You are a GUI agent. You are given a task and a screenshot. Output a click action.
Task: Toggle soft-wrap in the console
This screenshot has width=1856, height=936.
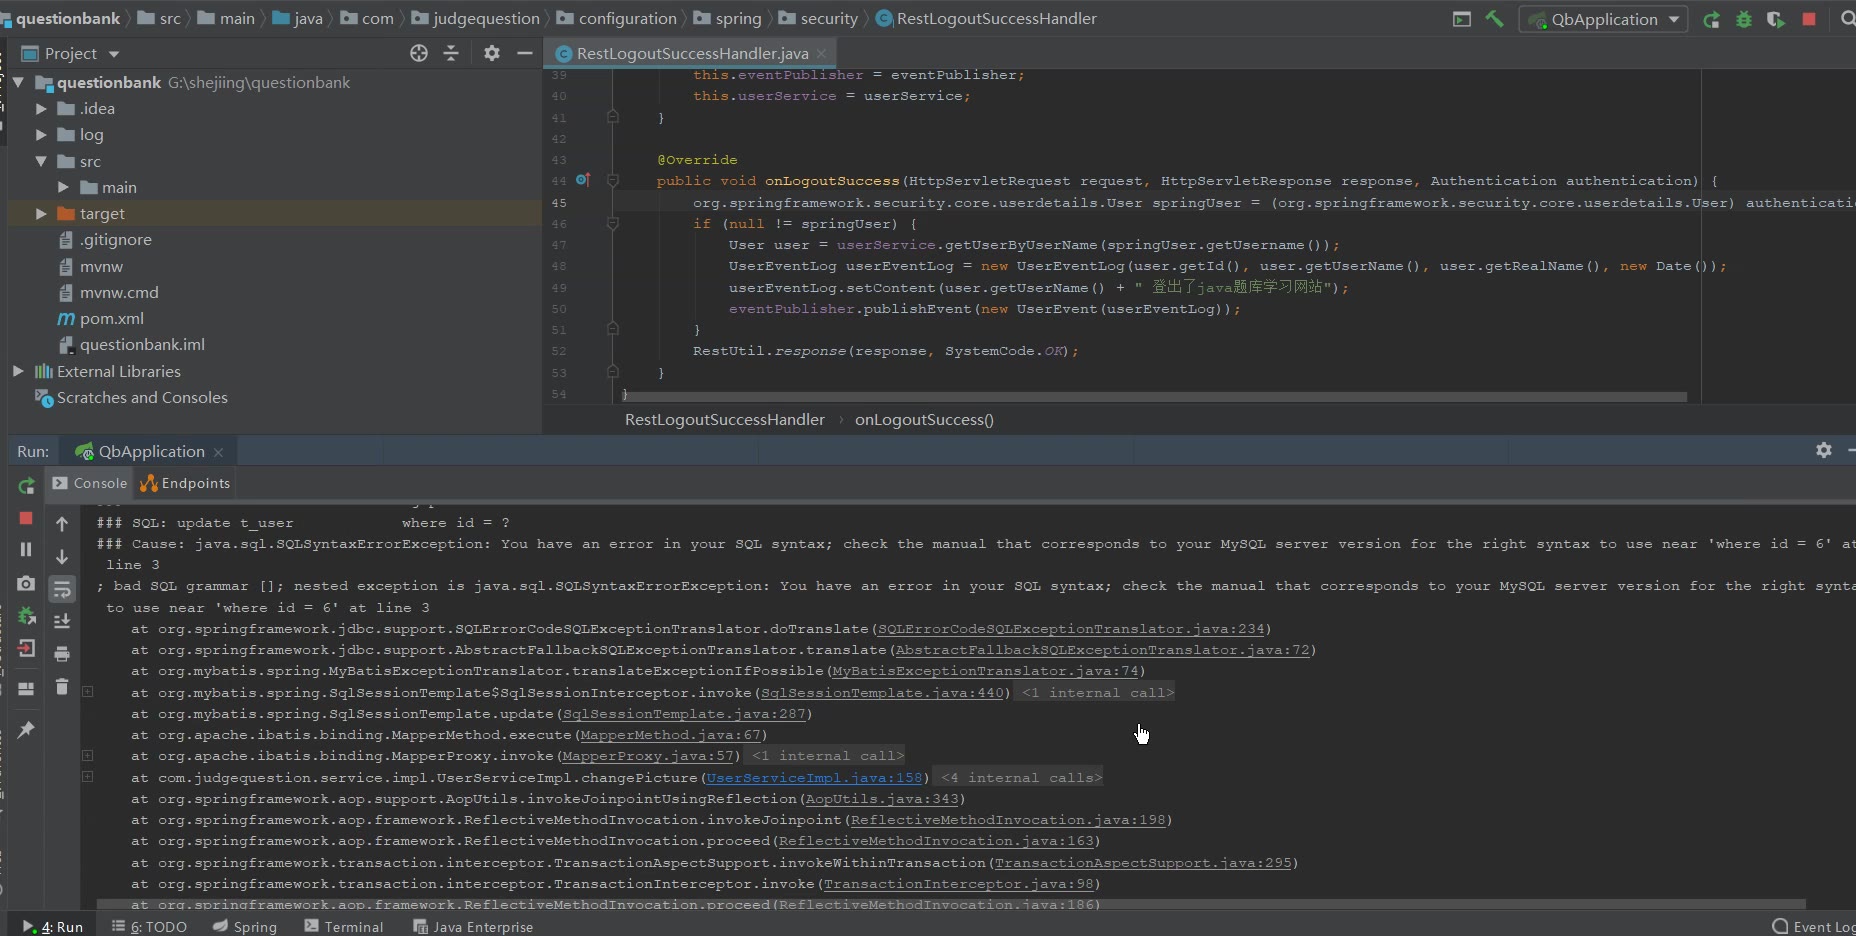62,589
